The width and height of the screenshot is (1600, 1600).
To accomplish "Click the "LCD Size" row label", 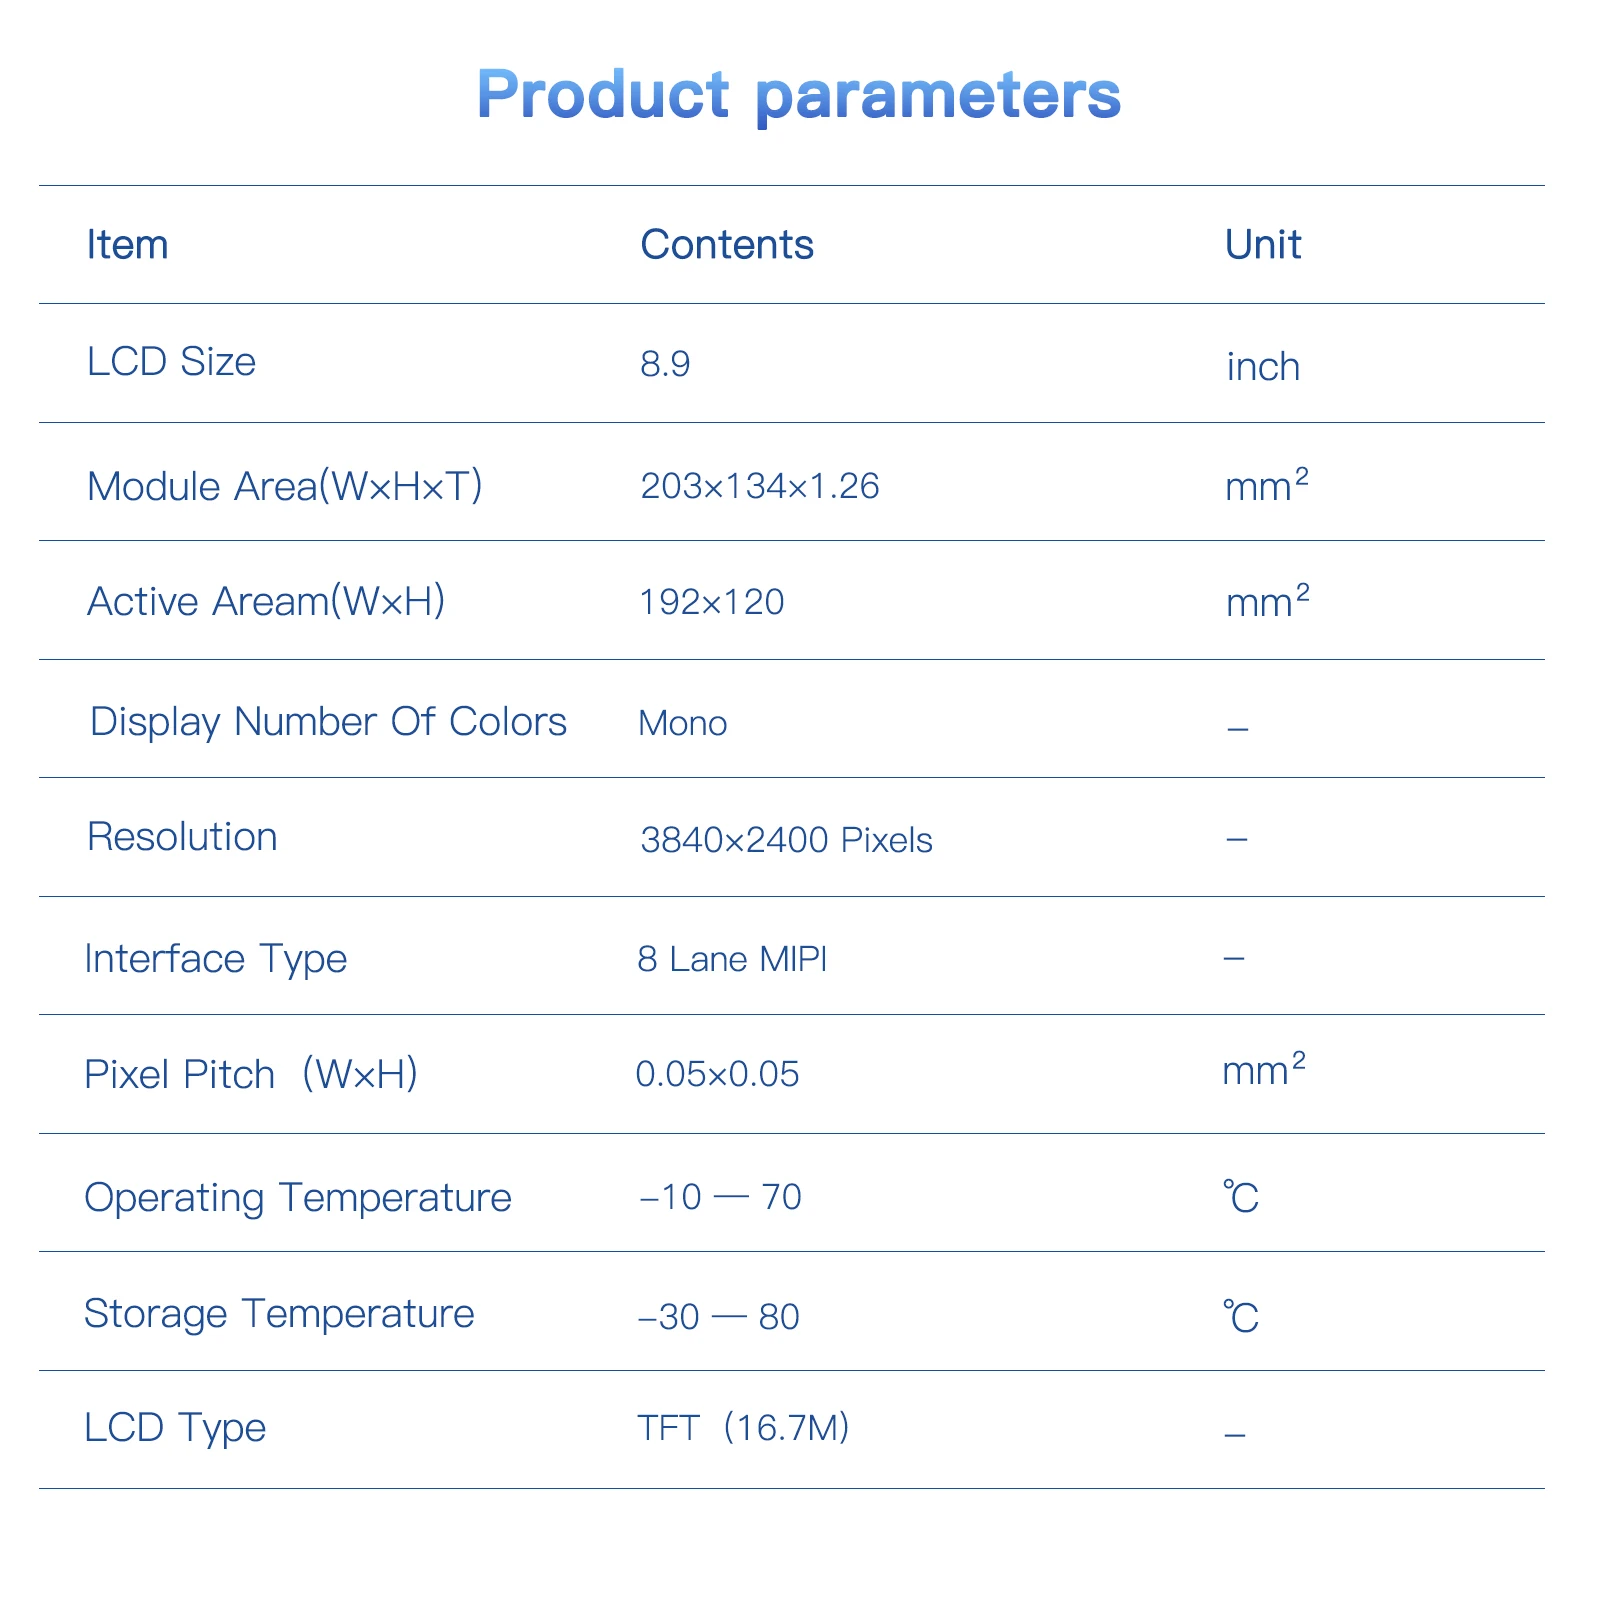I will click(x=171, y=361).
